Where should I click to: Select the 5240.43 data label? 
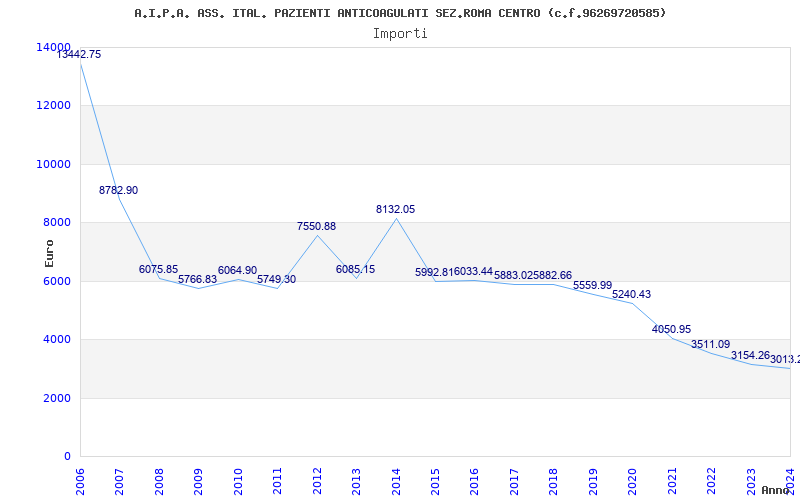[x=632, y=294]
